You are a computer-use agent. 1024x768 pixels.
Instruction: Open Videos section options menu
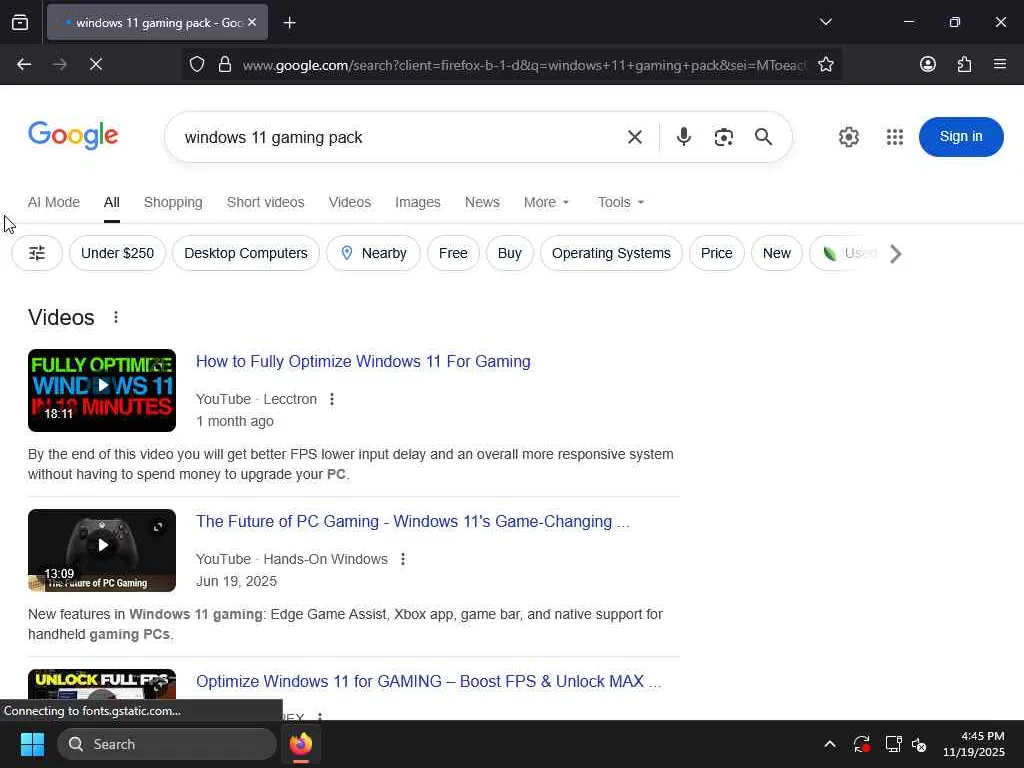(x=116, y=317)
